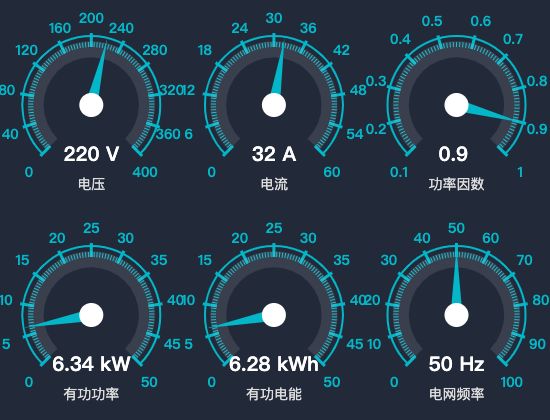Click the voltage gauge center hub
Image resolution: width=550 pixels, height=420 pixels.
pyautogui.click(x=91, y=105)
